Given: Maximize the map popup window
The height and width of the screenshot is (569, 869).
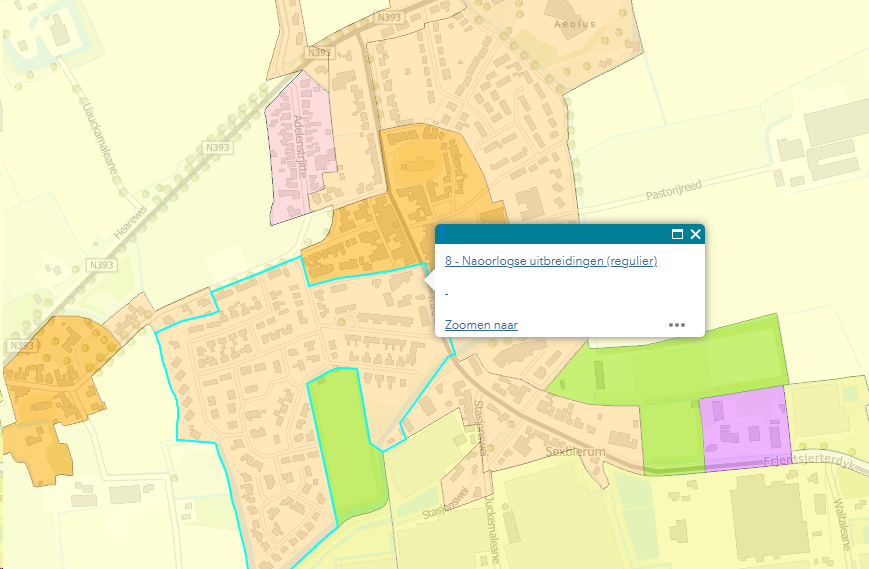Looking at the screenshot, I should click(677, 234).
